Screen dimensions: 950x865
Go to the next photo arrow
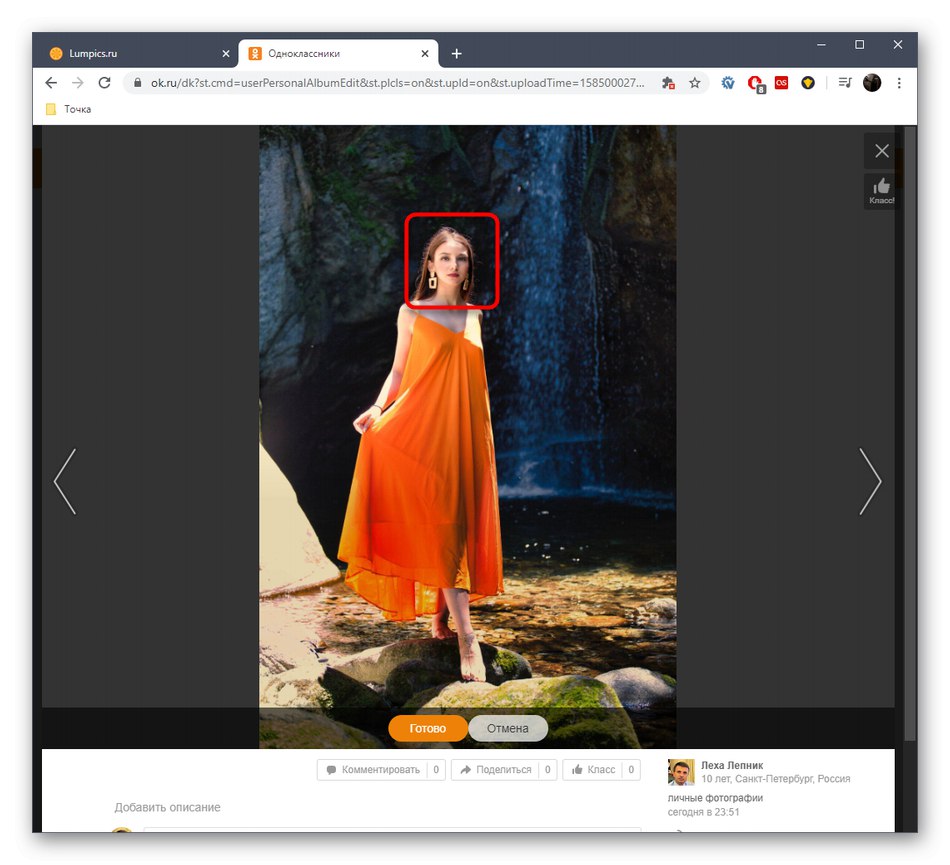point(870,481)
